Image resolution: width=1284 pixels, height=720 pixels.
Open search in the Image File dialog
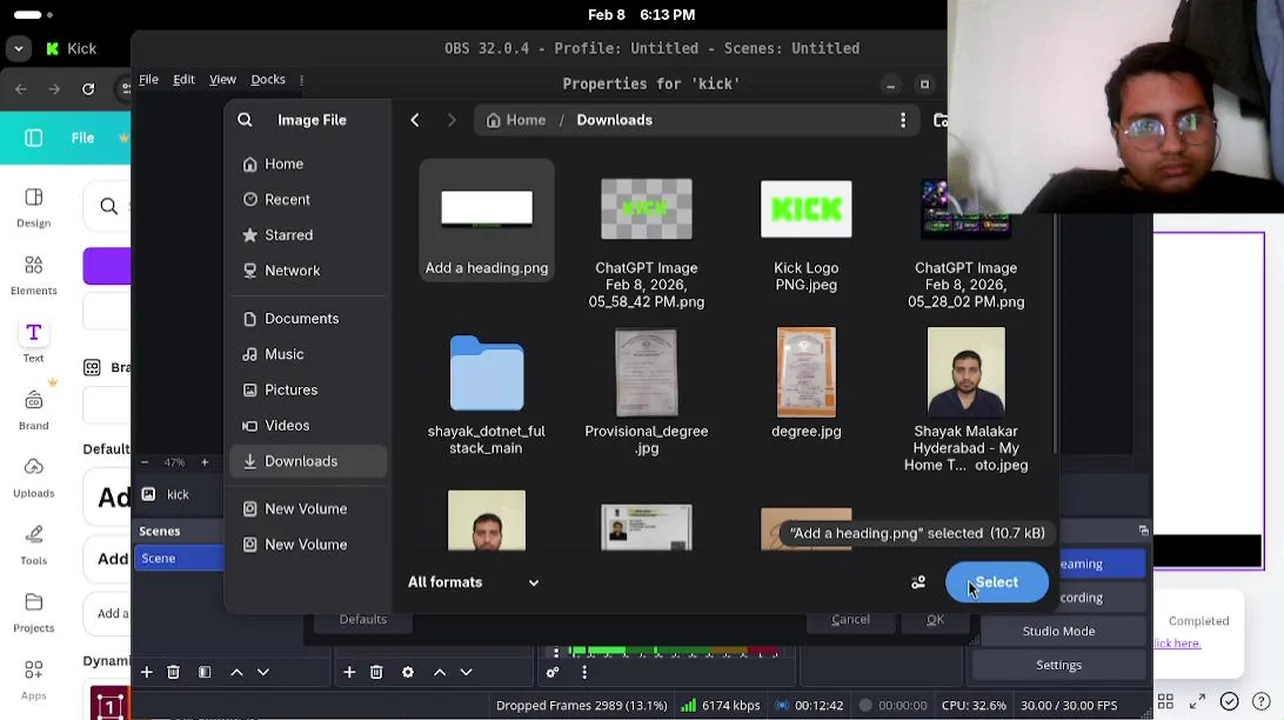245,120
